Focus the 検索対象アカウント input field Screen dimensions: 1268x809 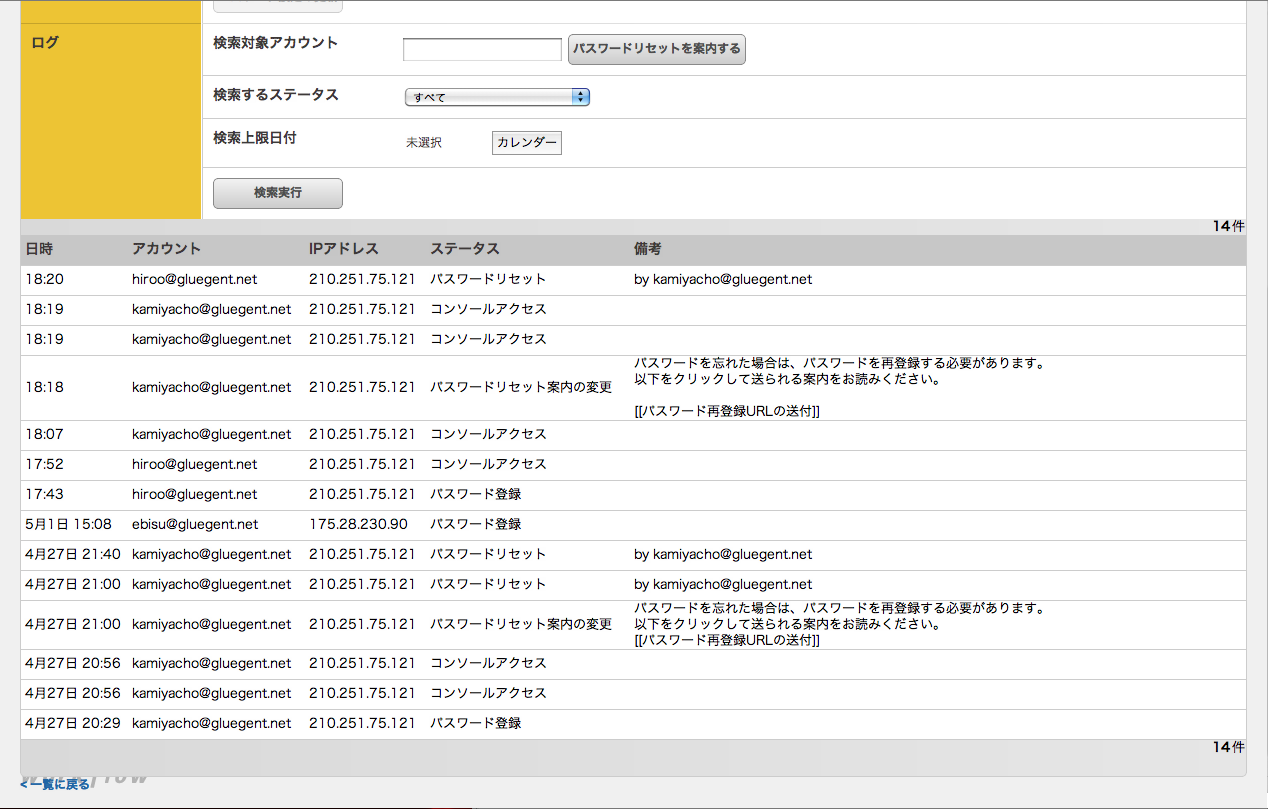[481, 48]
